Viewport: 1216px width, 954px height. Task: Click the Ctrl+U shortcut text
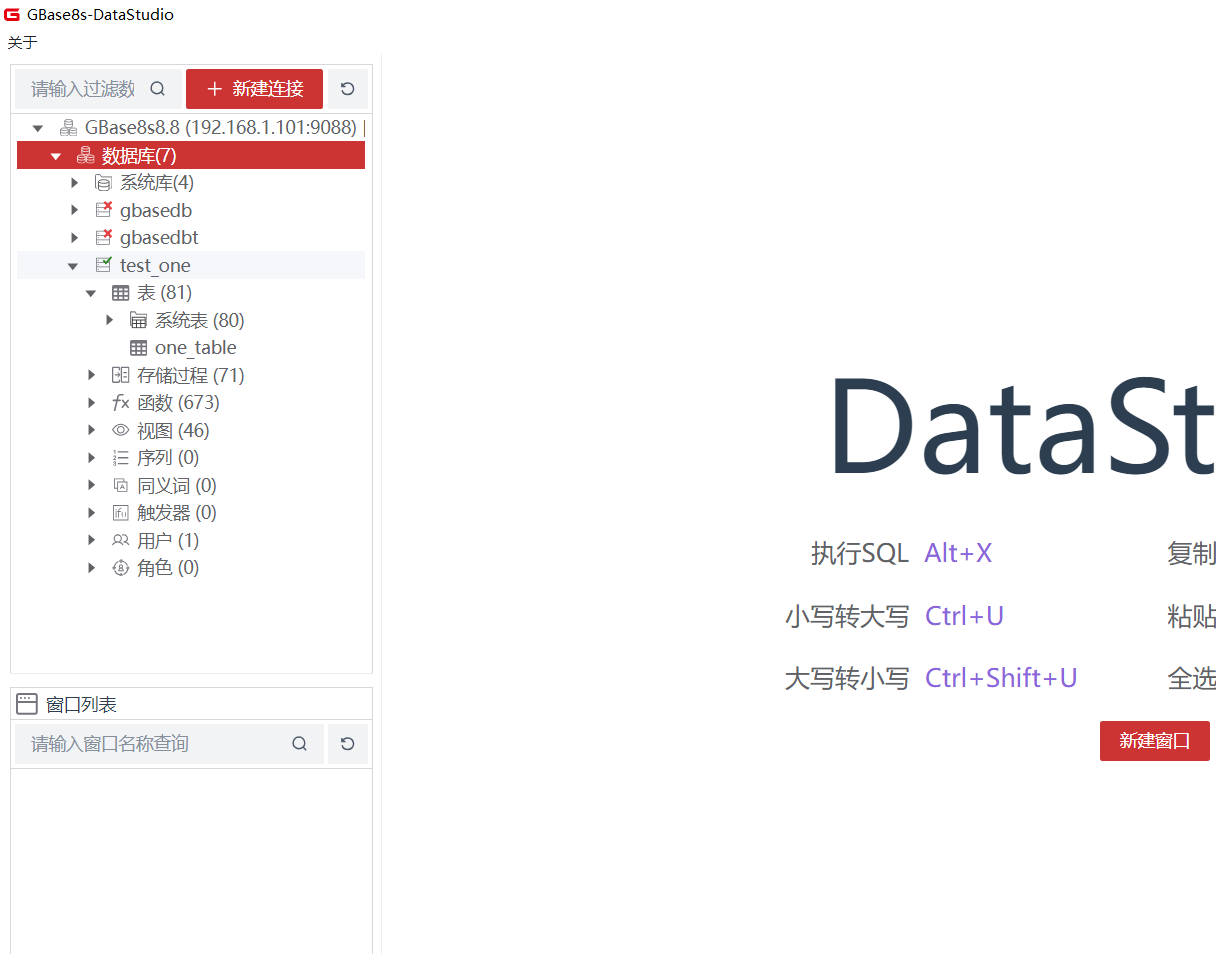coord(964,616)
